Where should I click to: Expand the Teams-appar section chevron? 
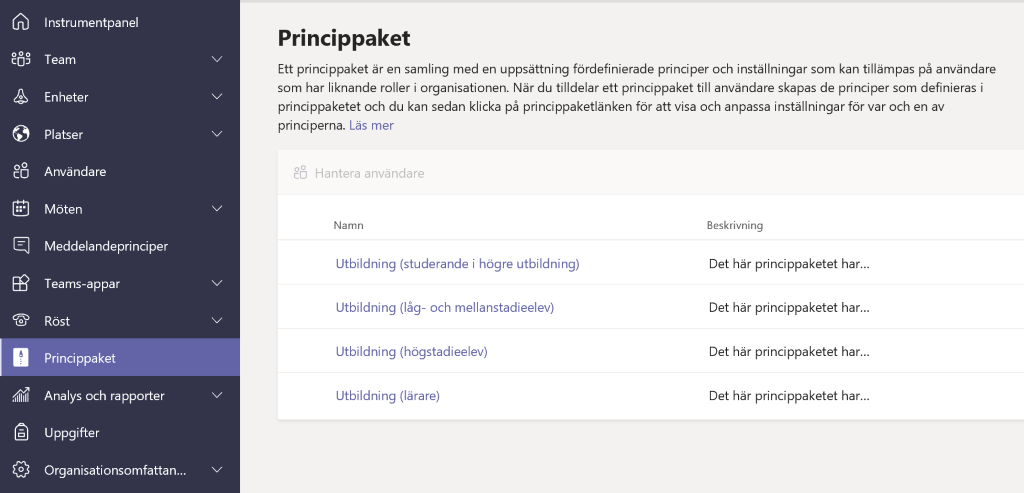pos(217,283)
